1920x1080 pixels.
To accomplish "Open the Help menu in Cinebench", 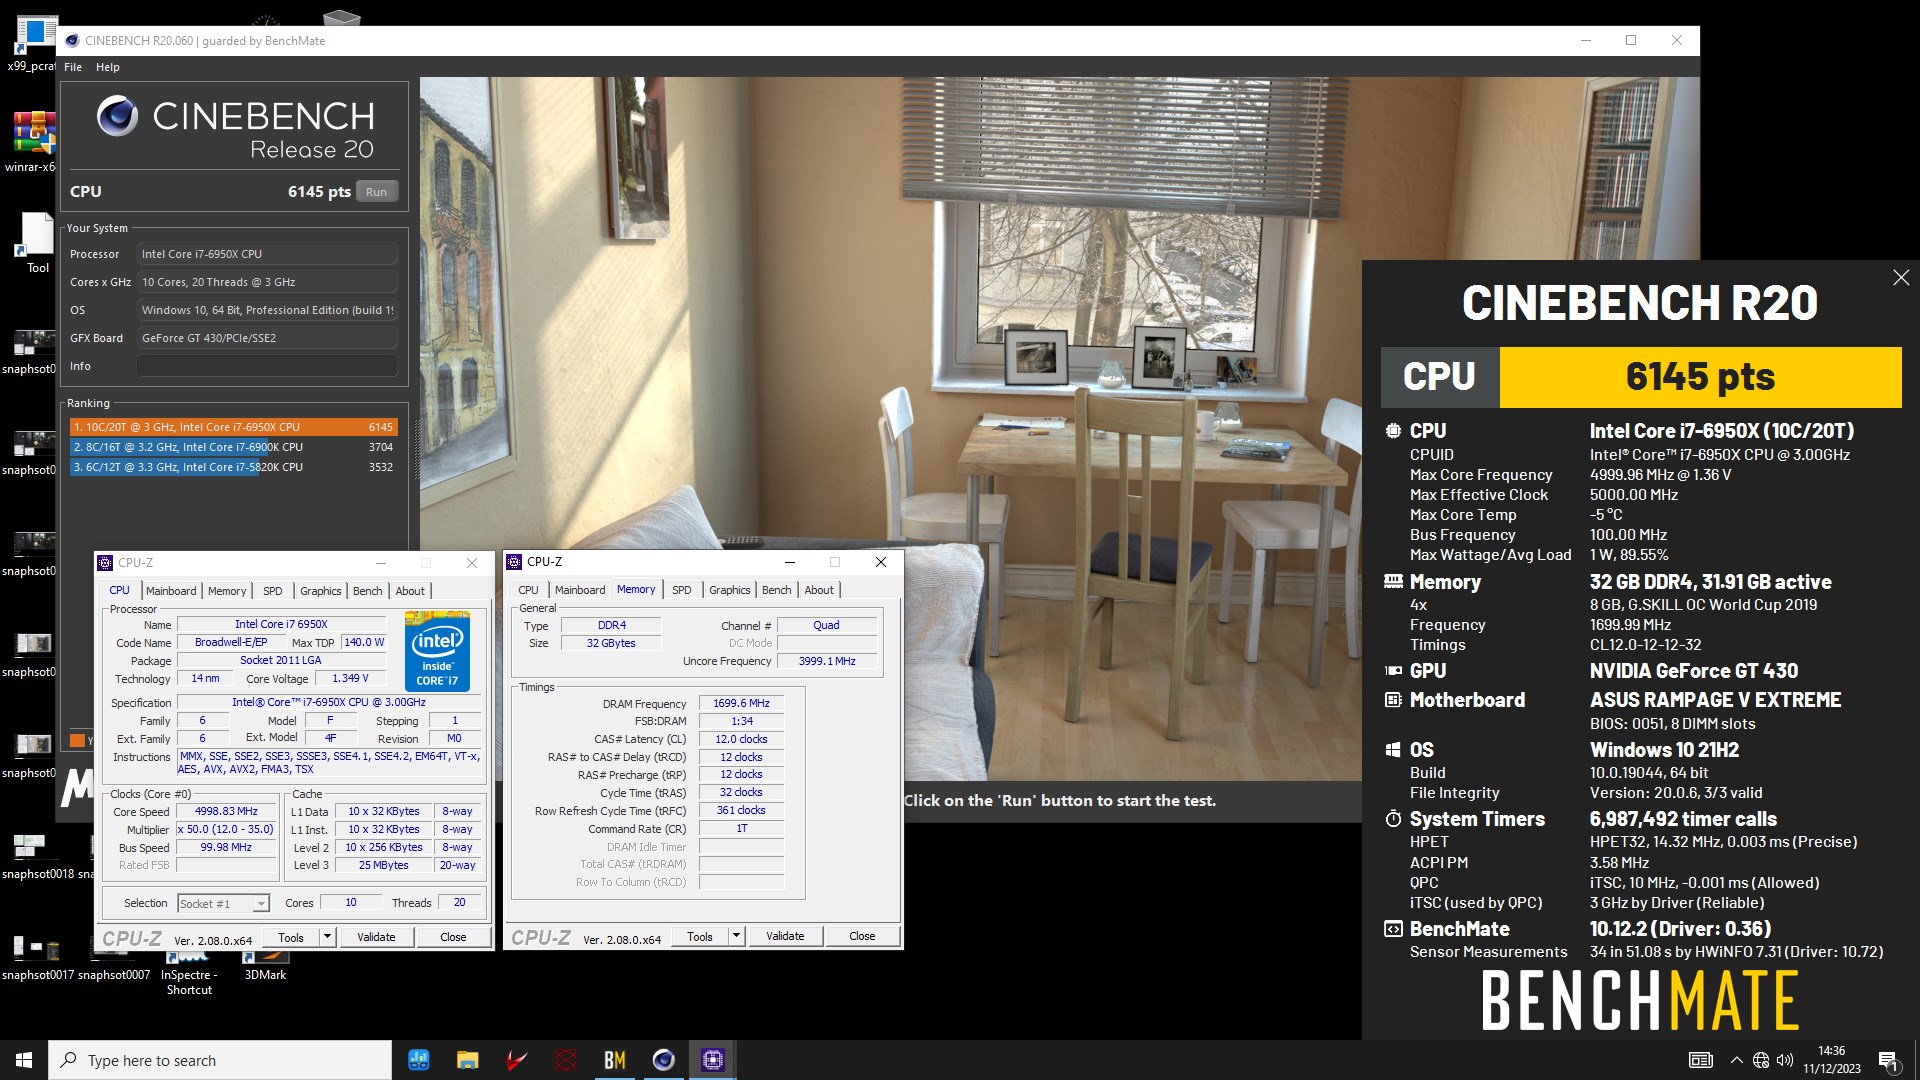I will point(108,67).
